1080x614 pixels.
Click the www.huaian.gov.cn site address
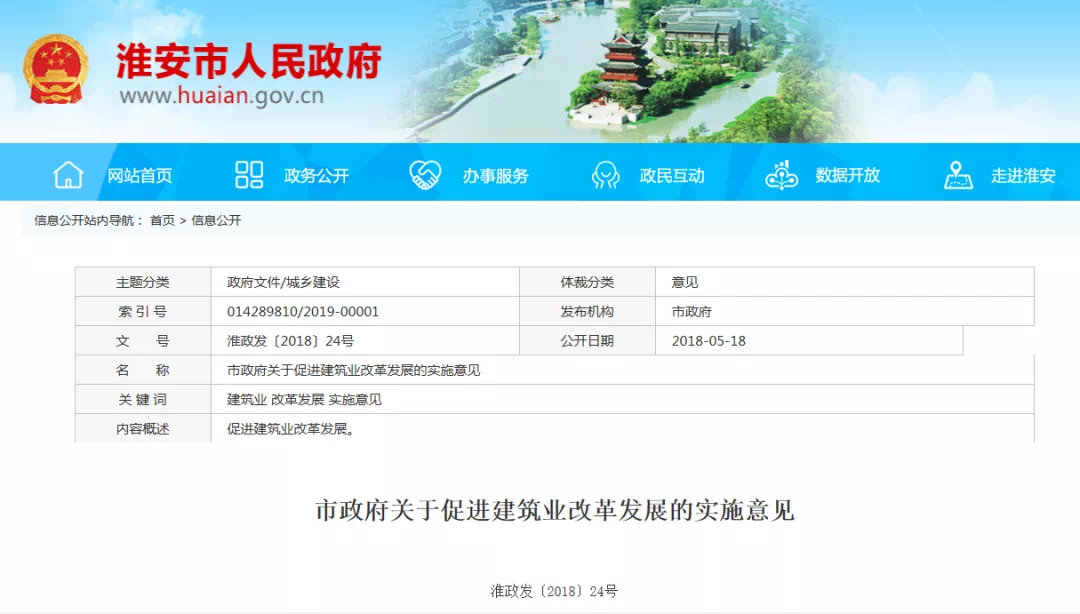(222, 95)
